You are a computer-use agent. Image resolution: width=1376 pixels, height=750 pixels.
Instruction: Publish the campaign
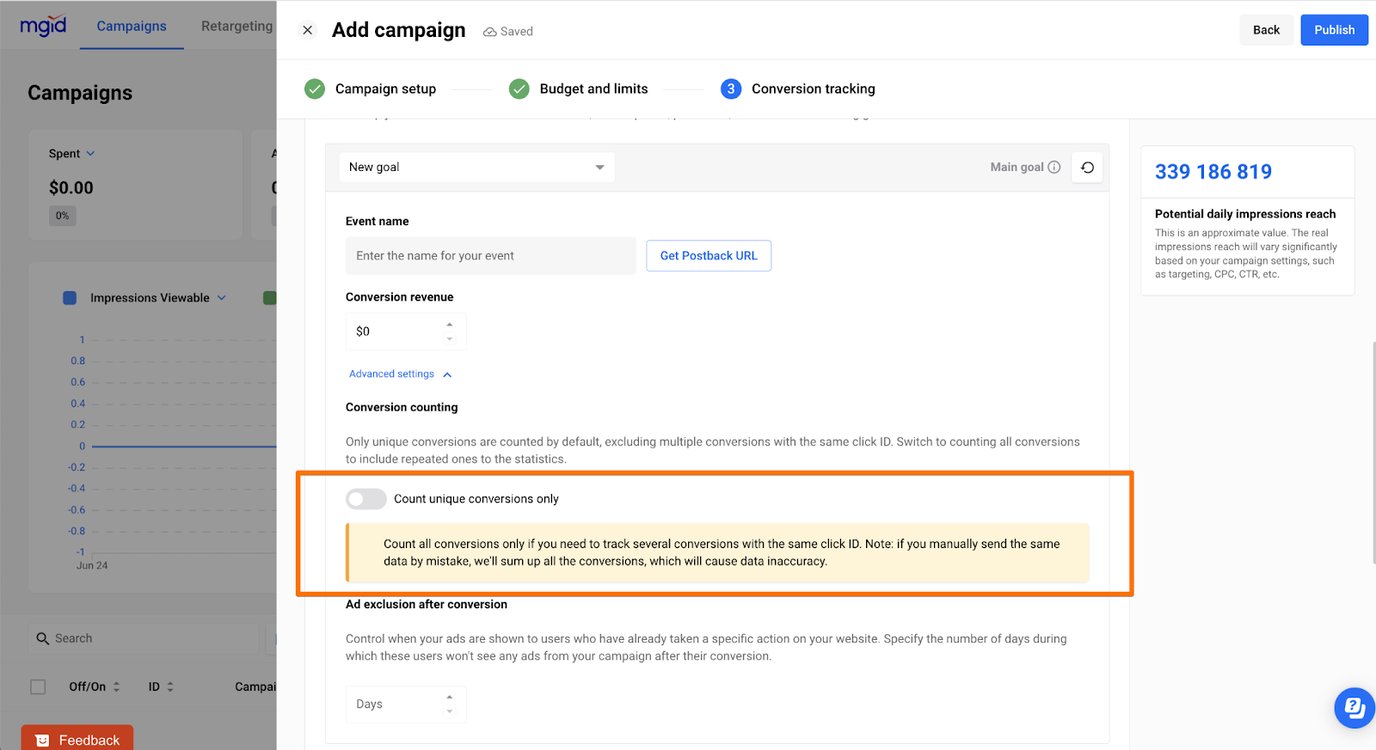[1334, 29]
